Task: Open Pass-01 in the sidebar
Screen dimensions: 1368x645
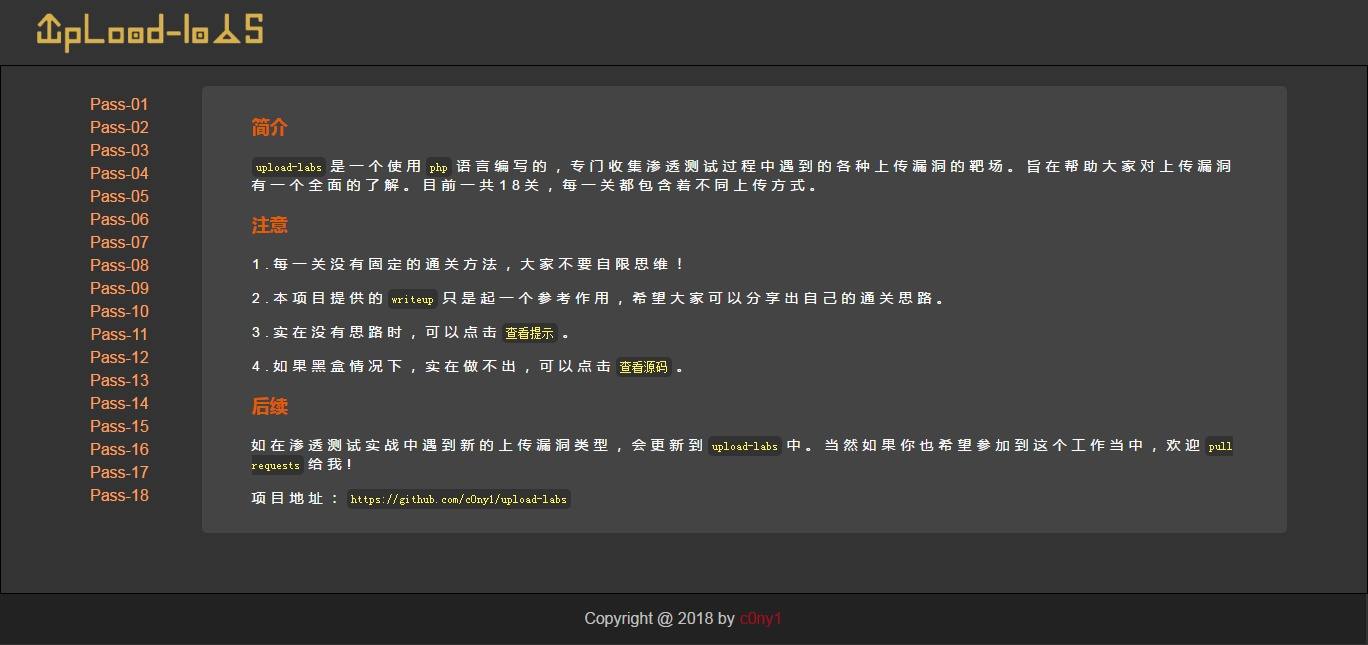Action: click(x=119, y=104)
